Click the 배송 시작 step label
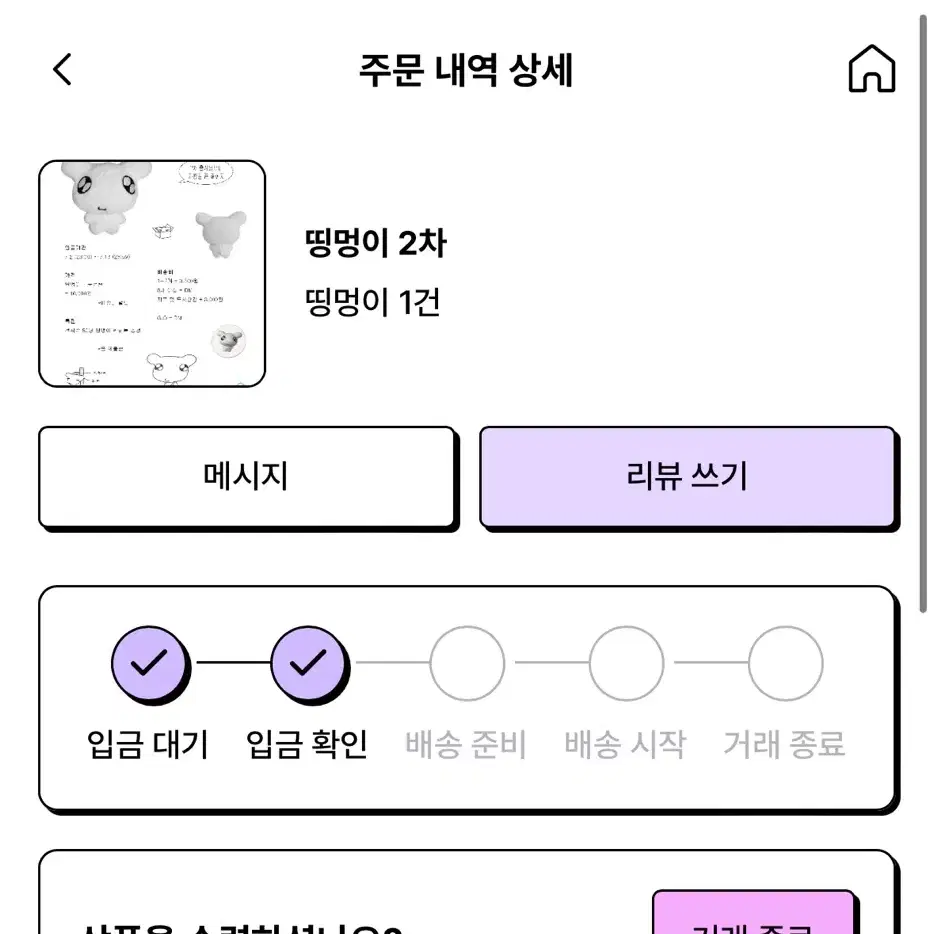Viewport: 934px width, 934px height. 625,744
